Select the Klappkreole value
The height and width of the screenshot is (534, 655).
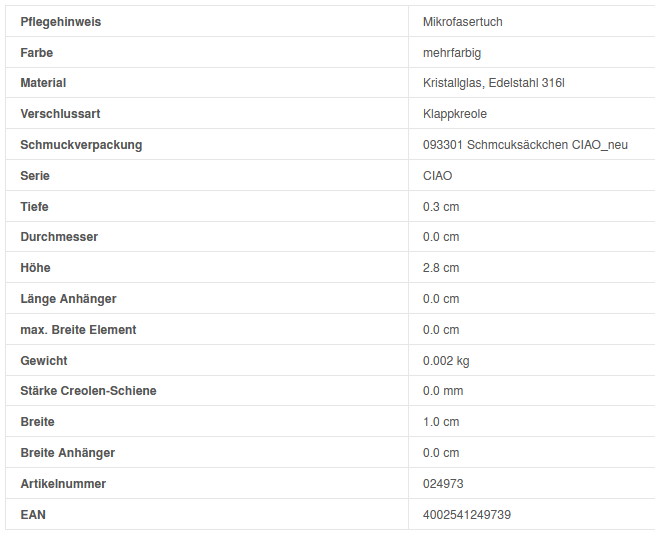(455, 114)
